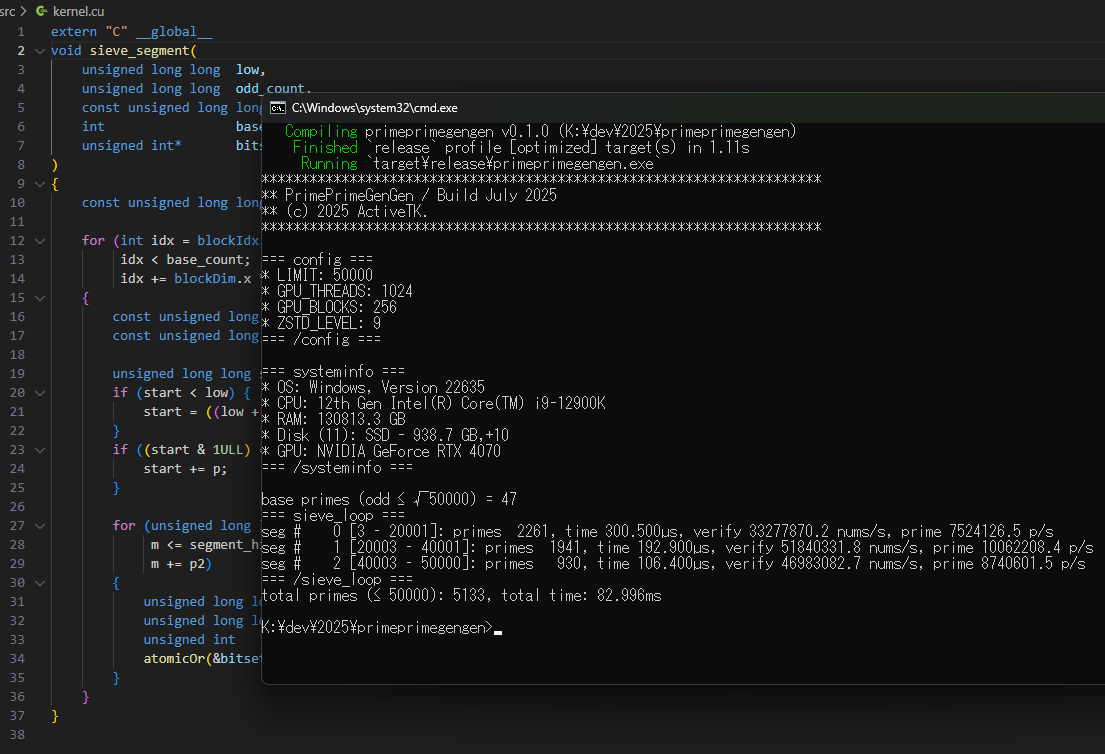This screenshot has height=754, width=1105.
Task: Click the __global__ keyword on line 1
Action: [174, 32]
